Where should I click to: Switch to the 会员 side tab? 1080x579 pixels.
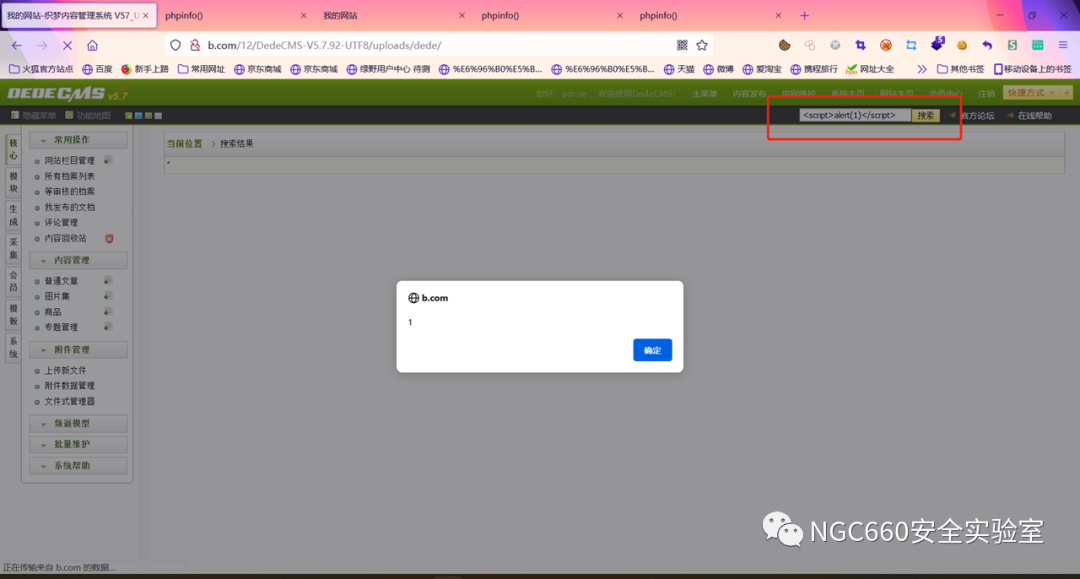click(13, 282)
